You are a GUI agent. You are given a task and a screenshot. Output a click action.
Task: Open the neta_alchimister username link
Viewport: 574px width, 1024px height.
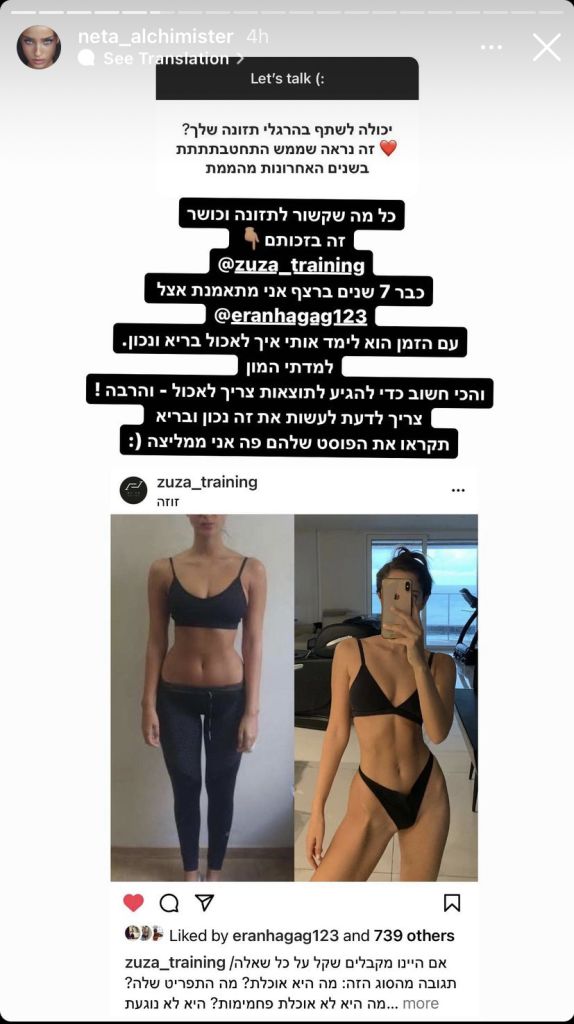point(155,37)
